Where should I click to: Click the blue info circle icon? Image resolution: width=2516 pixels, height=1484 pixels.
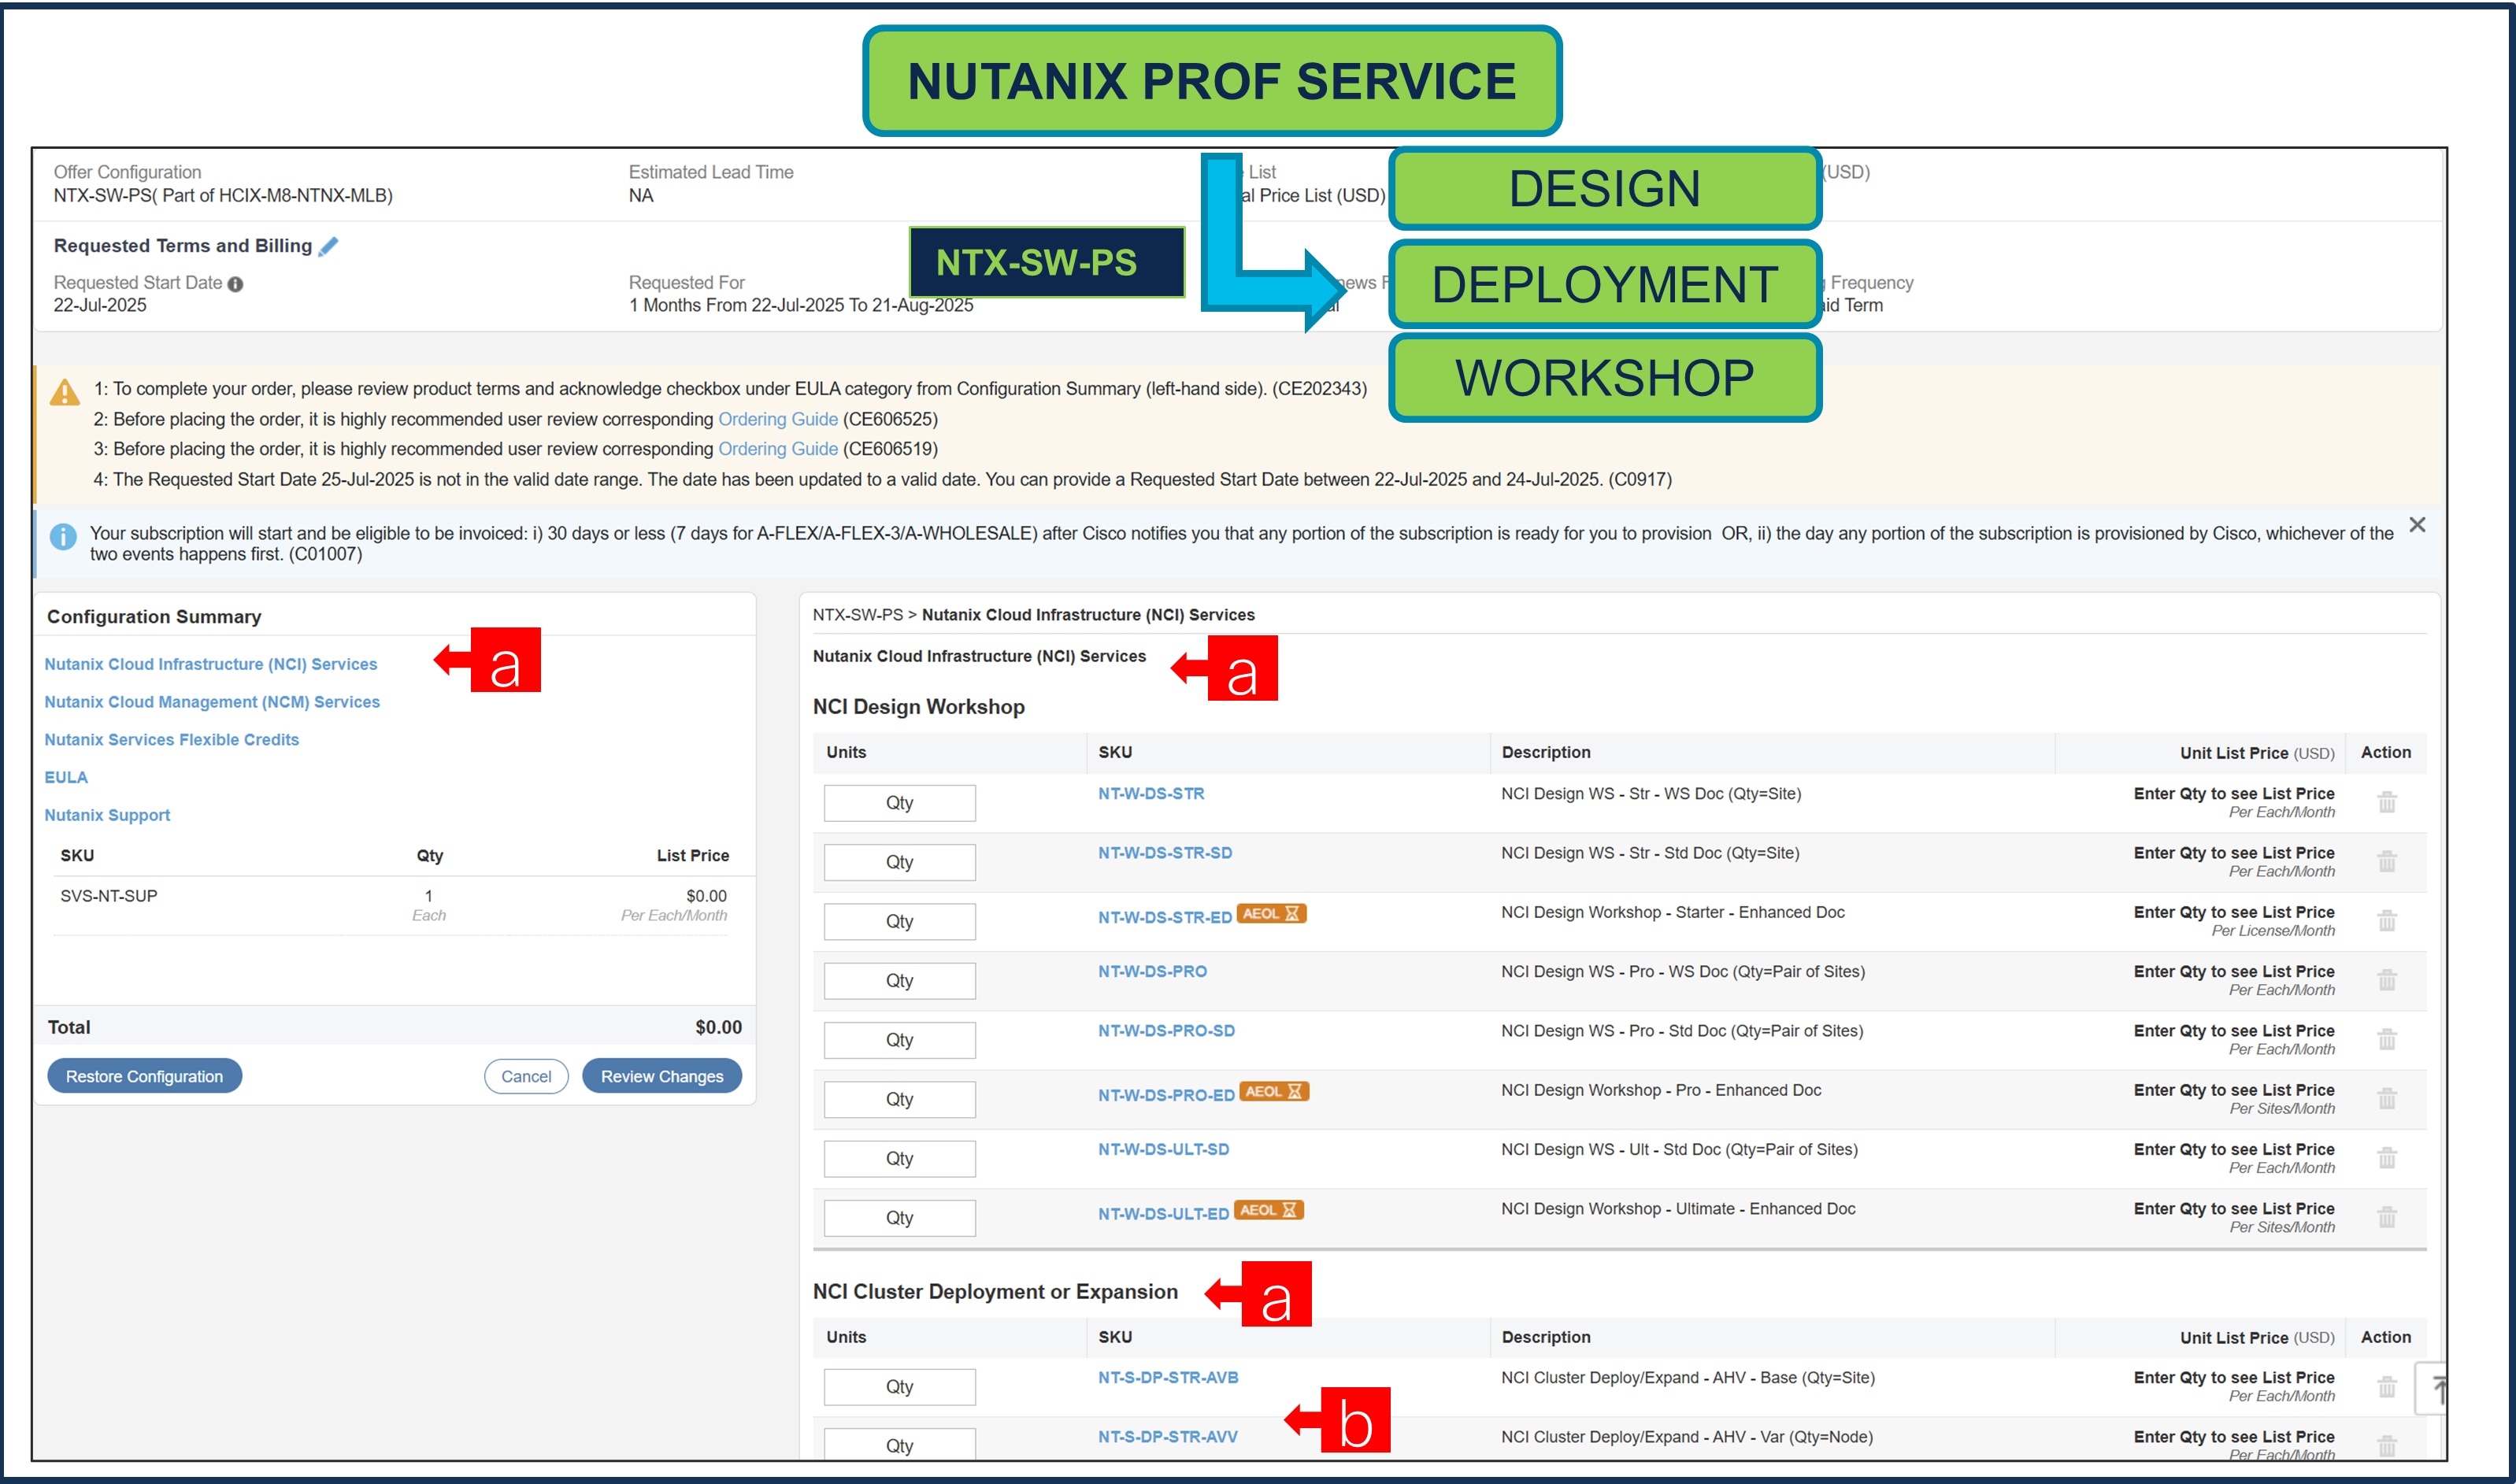coord(63,537)
